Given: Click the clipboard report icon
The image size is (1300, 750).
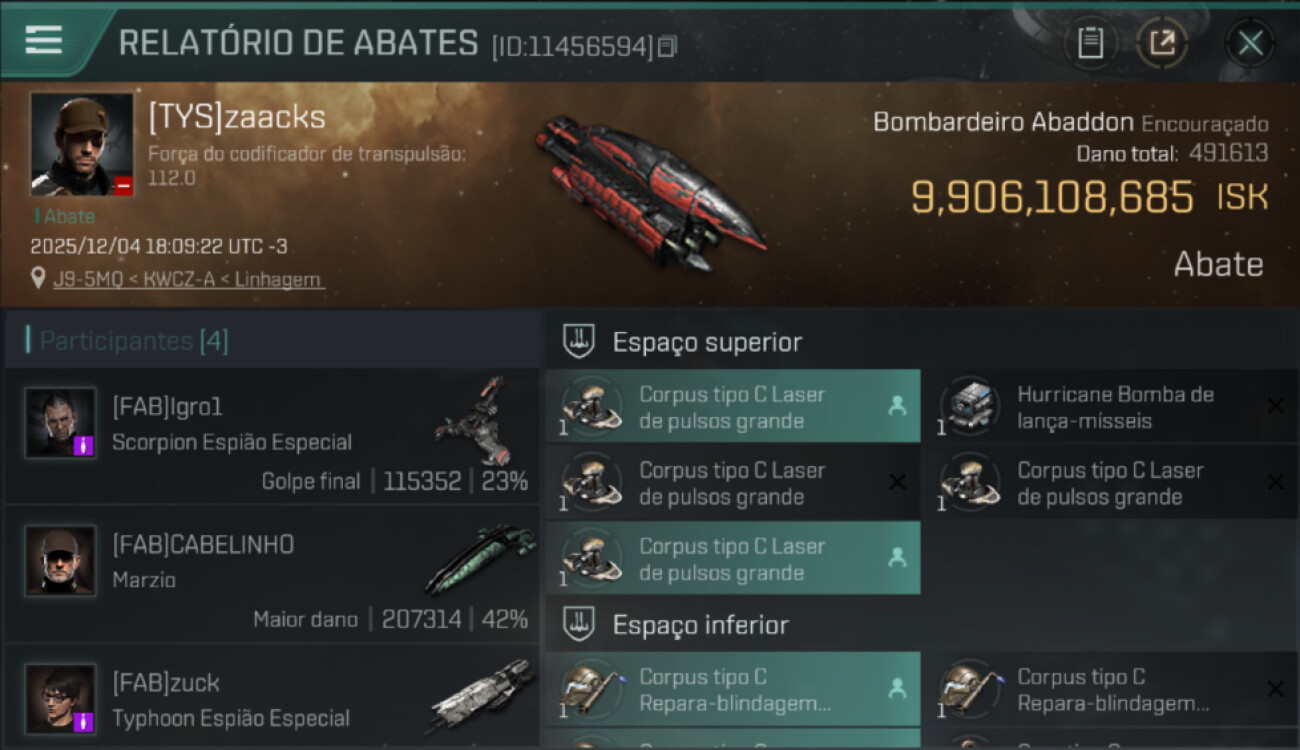Looking at the screenshot, I should (1090, 43).
